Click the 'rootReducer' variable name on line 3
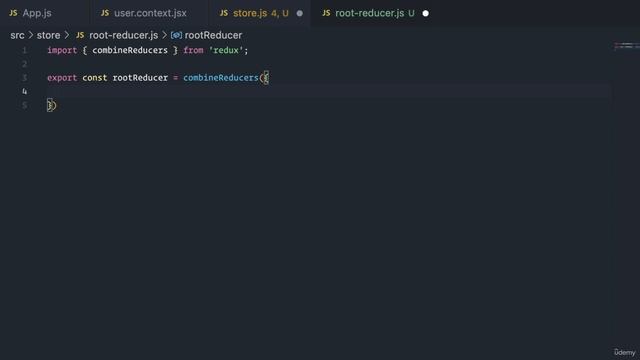 (x=140, y=78)
